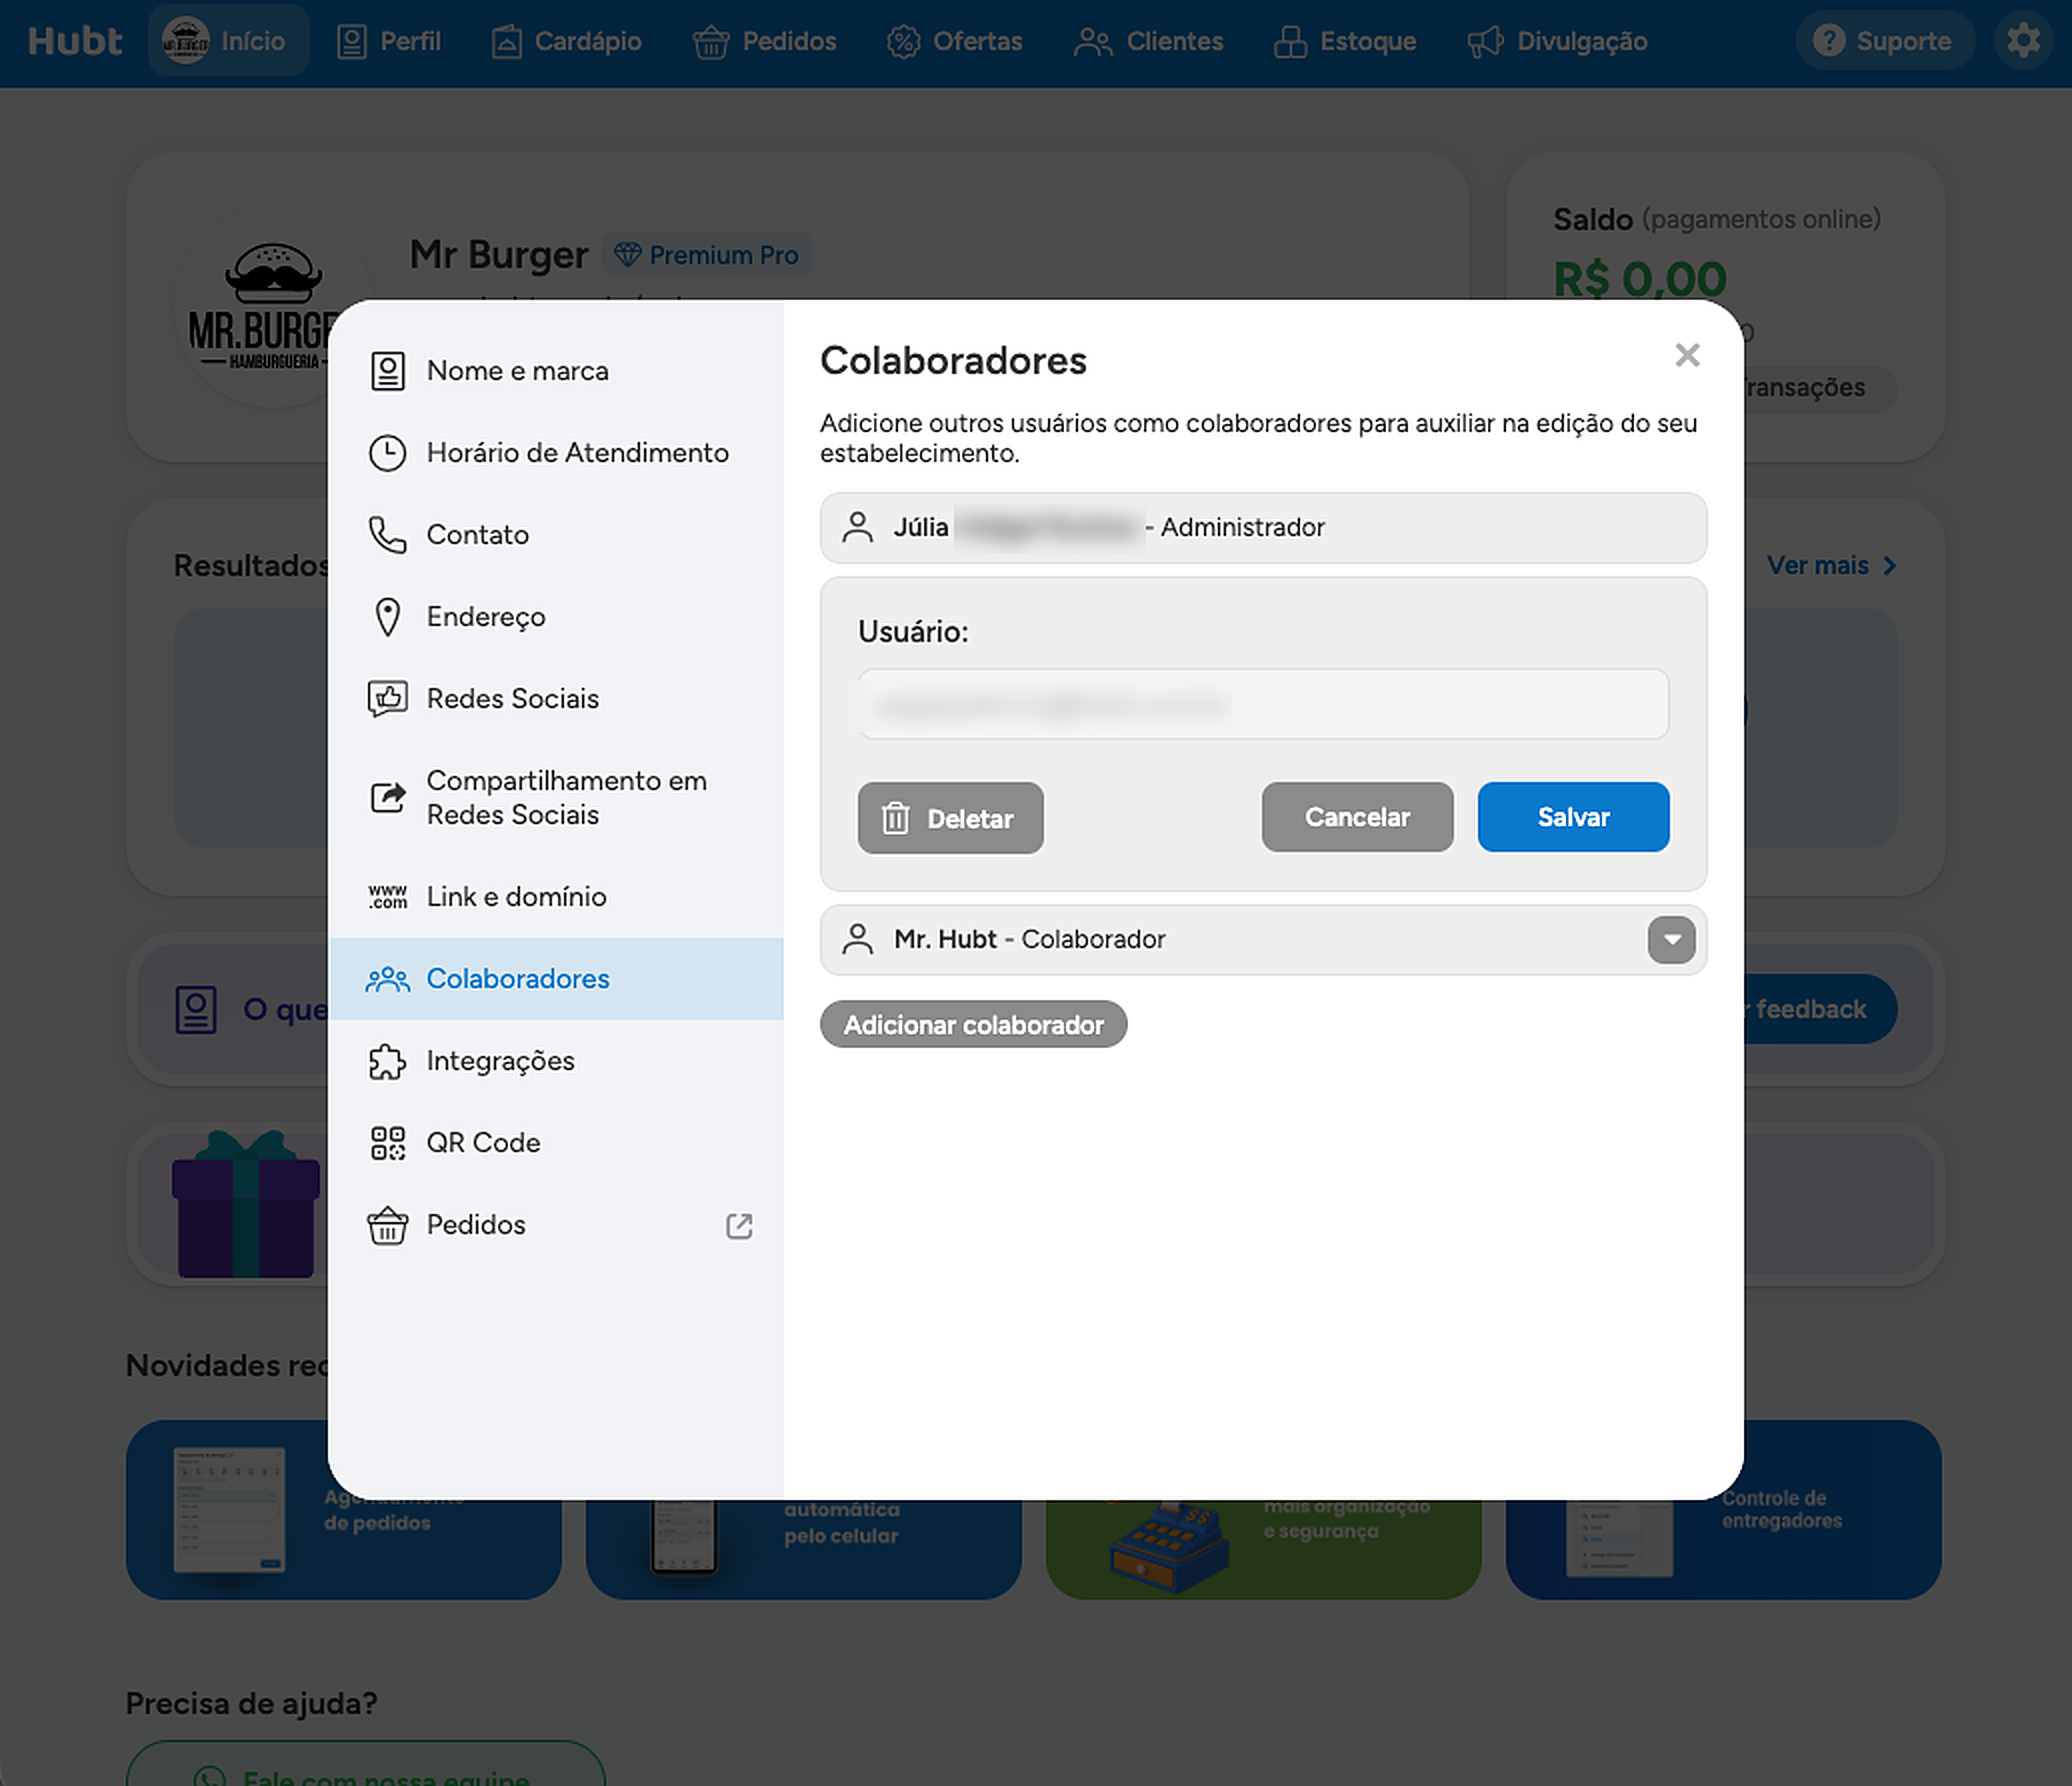Open the Ofertas tab
Viewport: 2072px width, 1786px height.
(954, 41)
